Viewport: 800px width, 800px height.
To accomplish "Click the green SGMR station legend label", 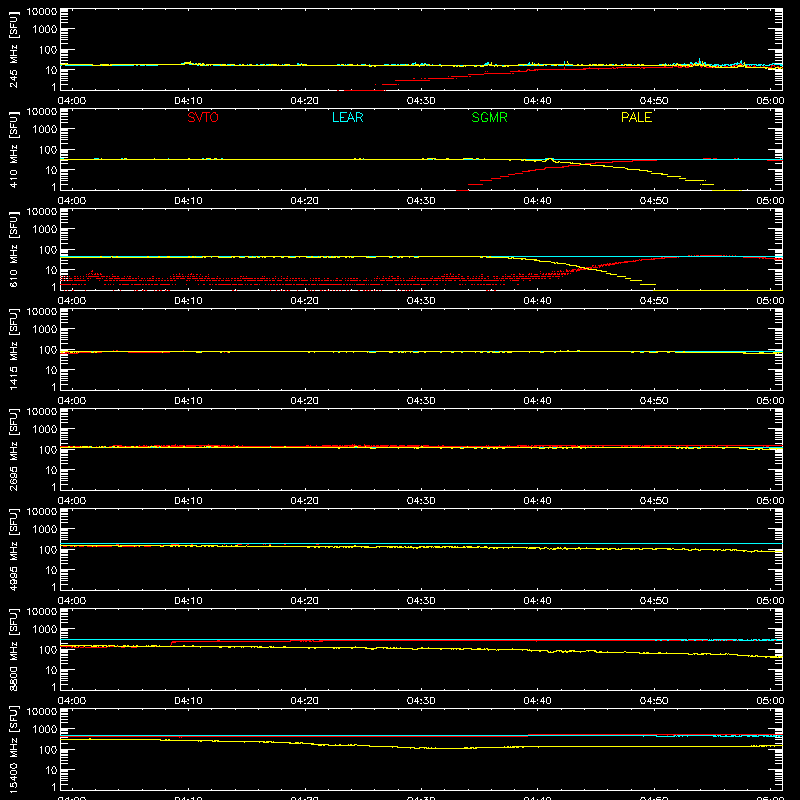I will [x=489, y=117].
